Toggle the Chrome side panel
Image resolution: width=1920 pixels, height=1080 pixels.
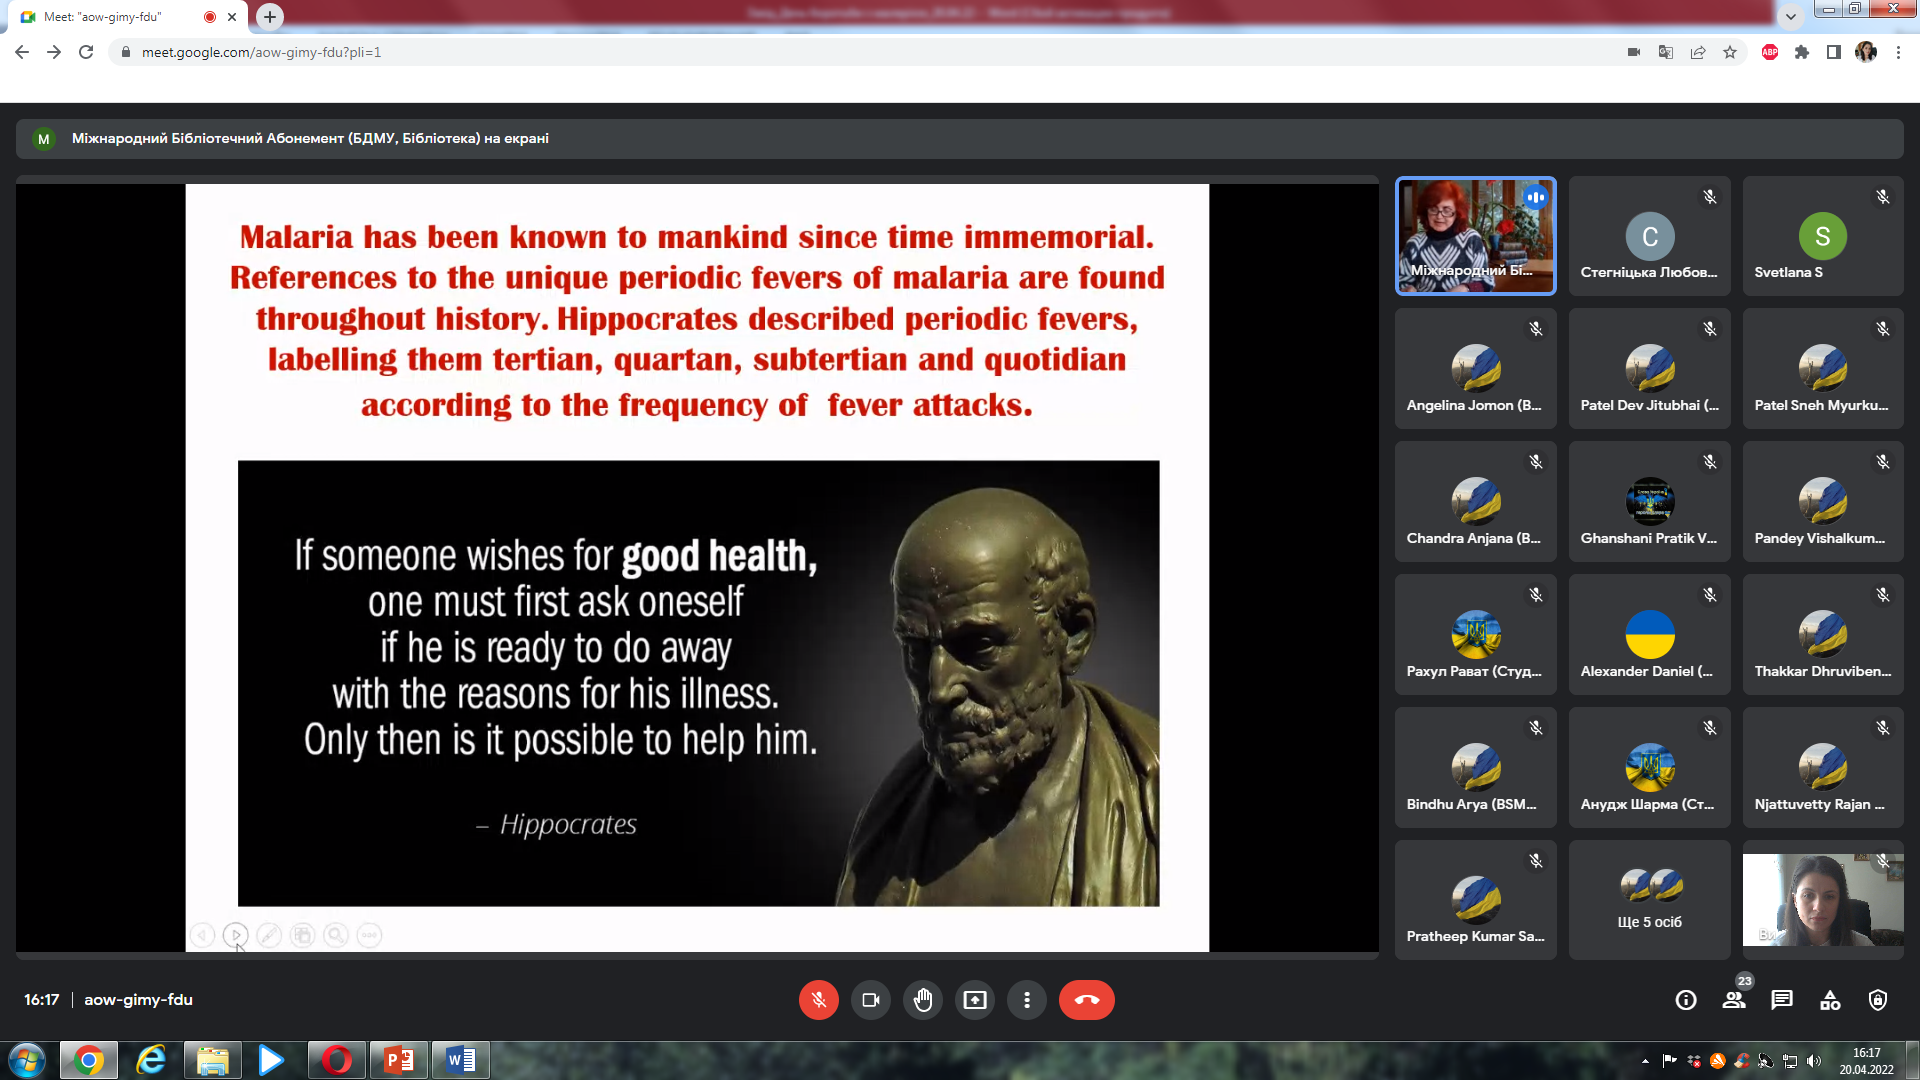1834,52
